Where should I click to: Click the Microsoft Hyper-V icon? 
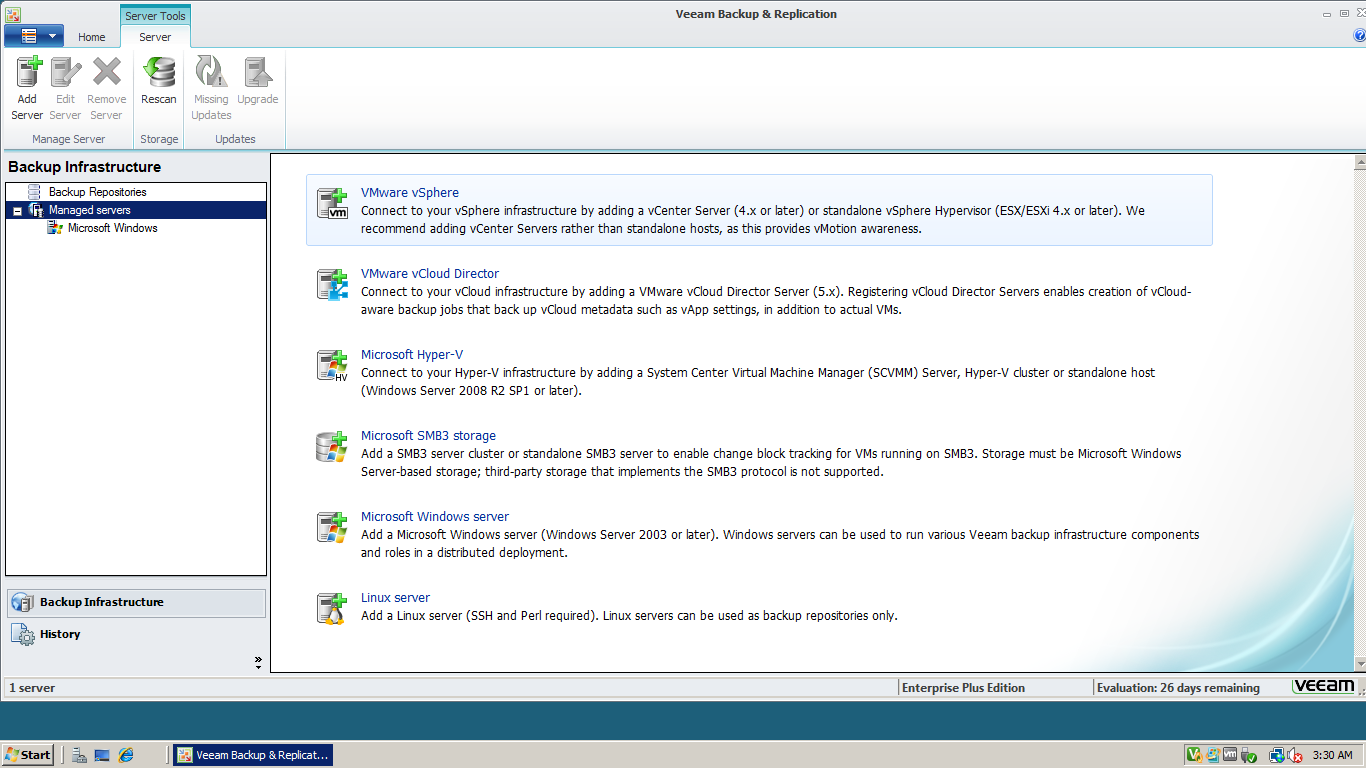pyautogui.click(x=331, y=361)
